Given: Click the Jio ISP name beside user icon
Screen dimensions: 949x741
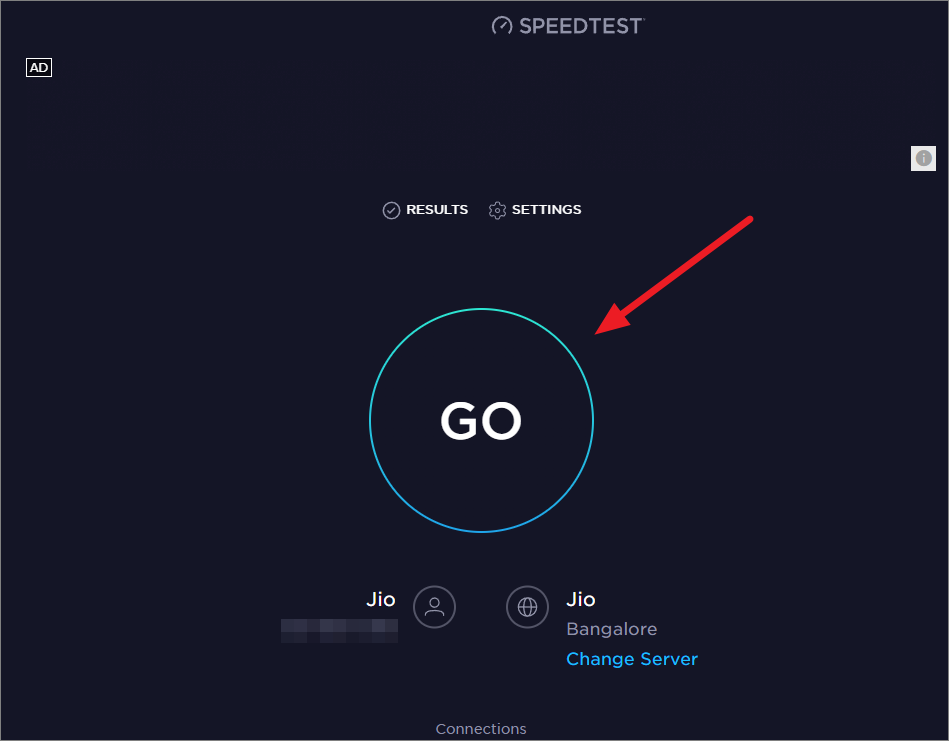Looking at the screenshot, I should coord(381,599).
